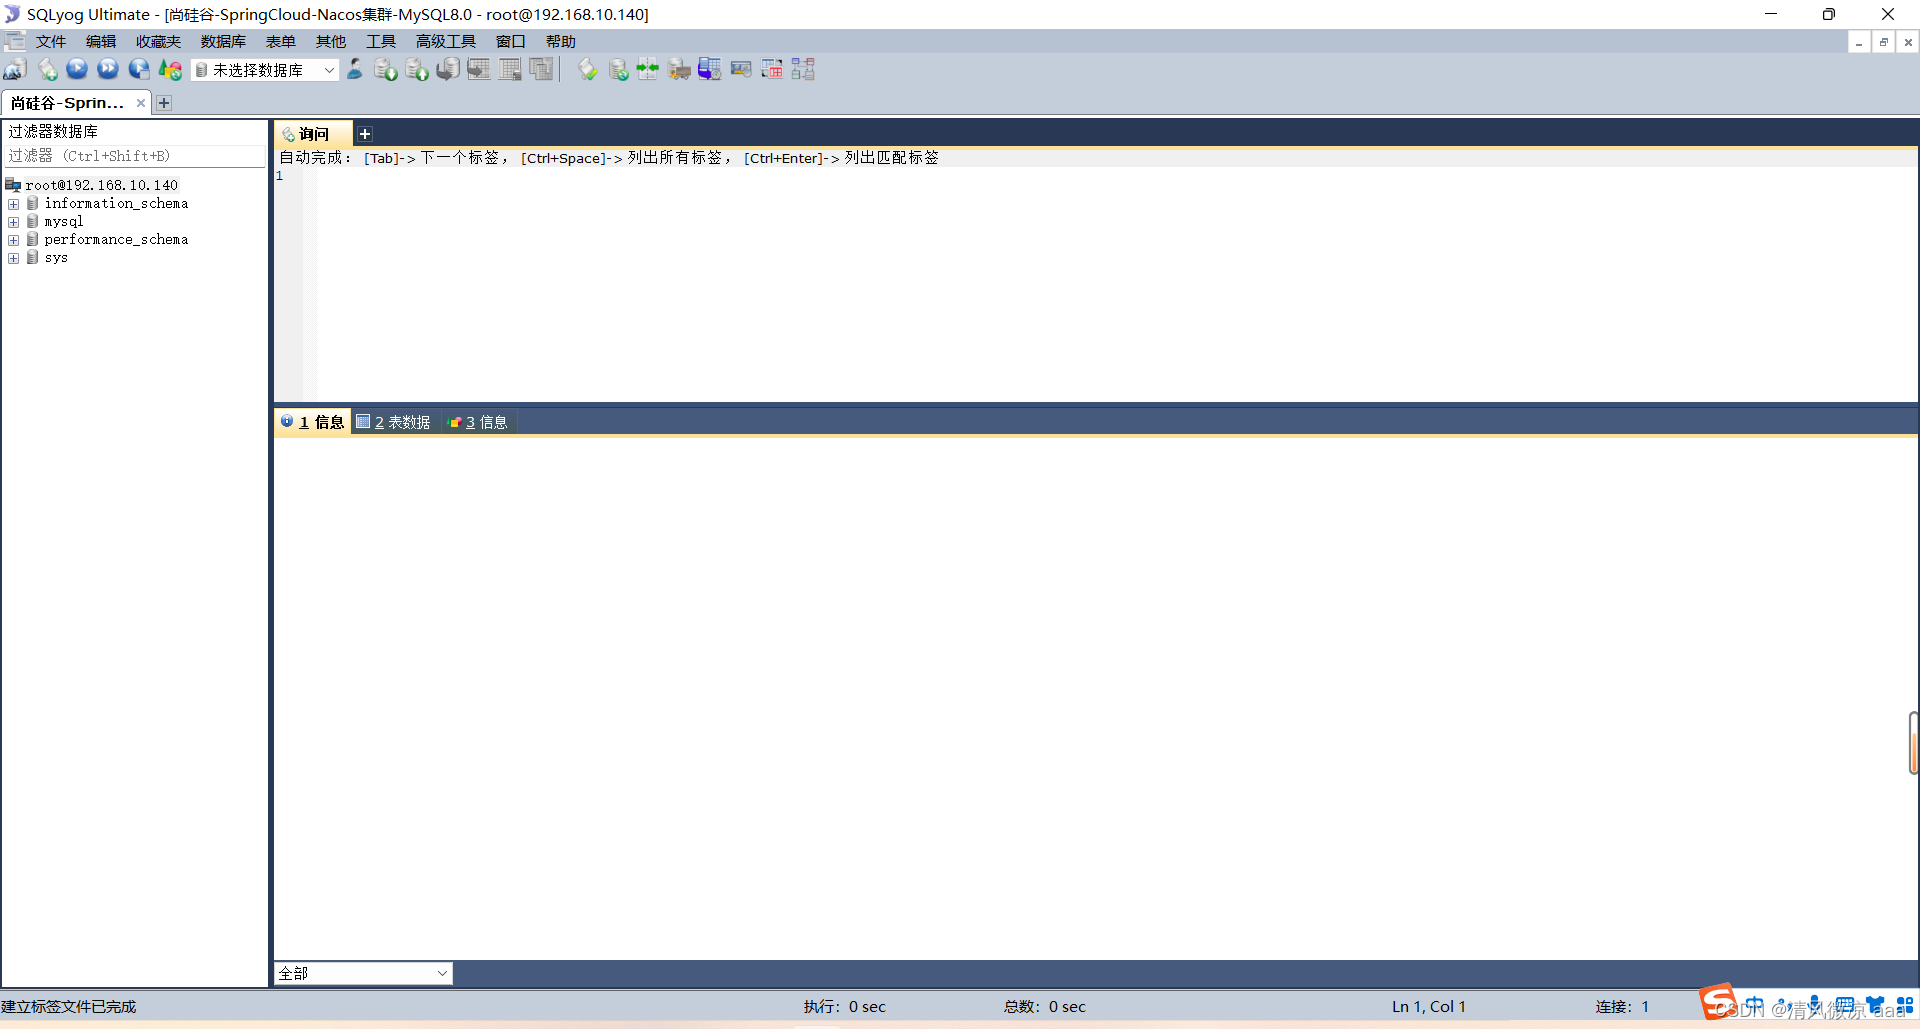Expand the mysql database node

pos(14,222)
